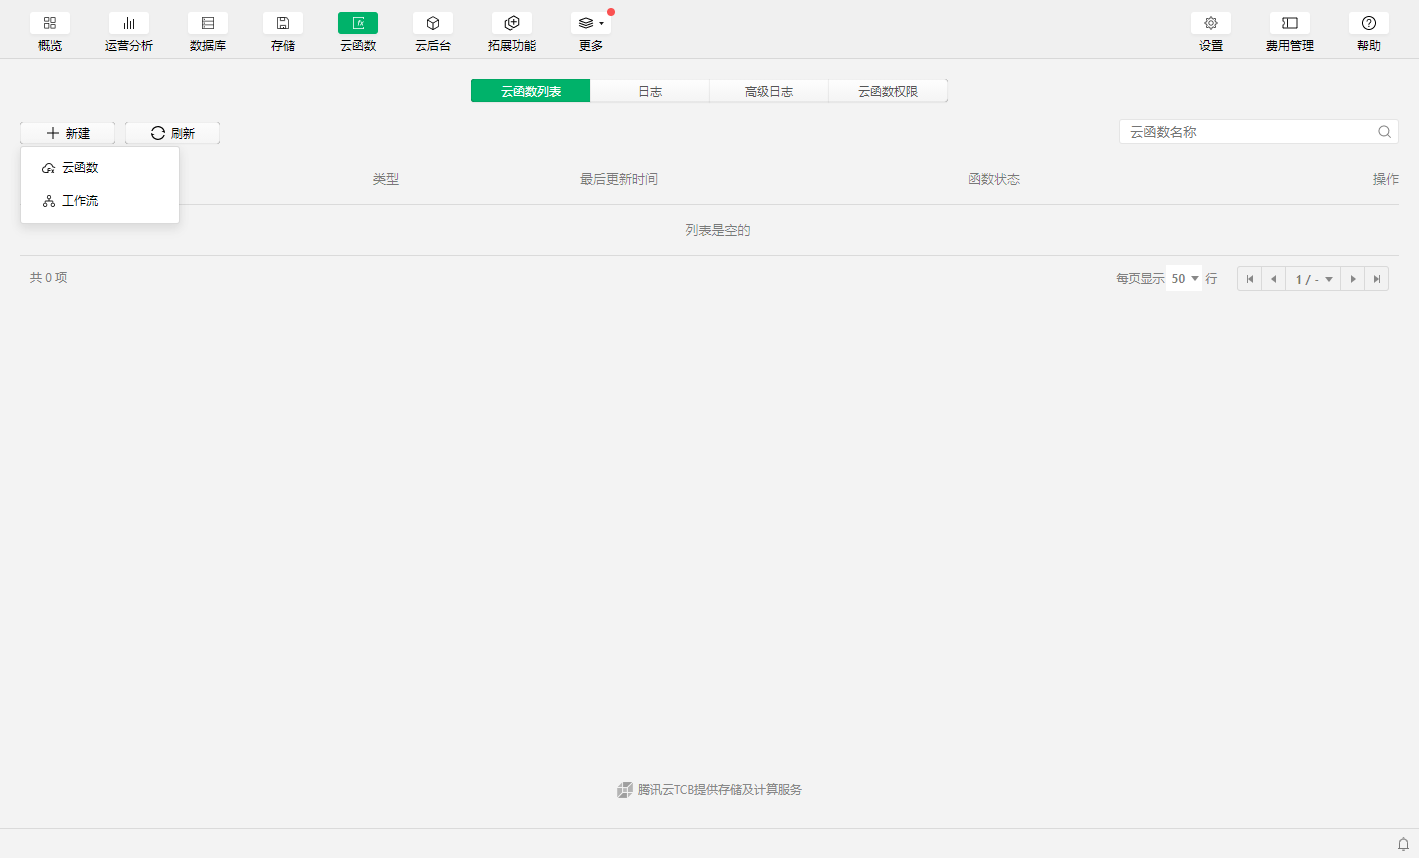1419x858 pixels.
Task: Open the 帮助 question mark icon
Action: coord(1369,23)
